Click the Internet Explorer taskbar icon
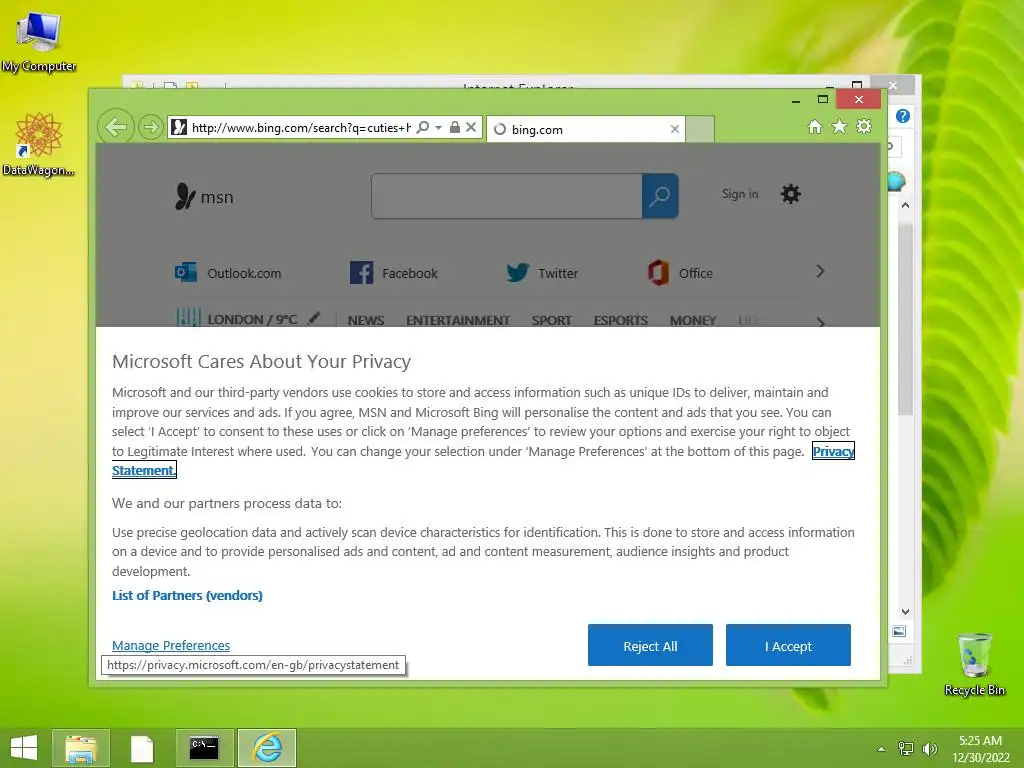Screen dimensions: 1024x768 tap(267, 748)
